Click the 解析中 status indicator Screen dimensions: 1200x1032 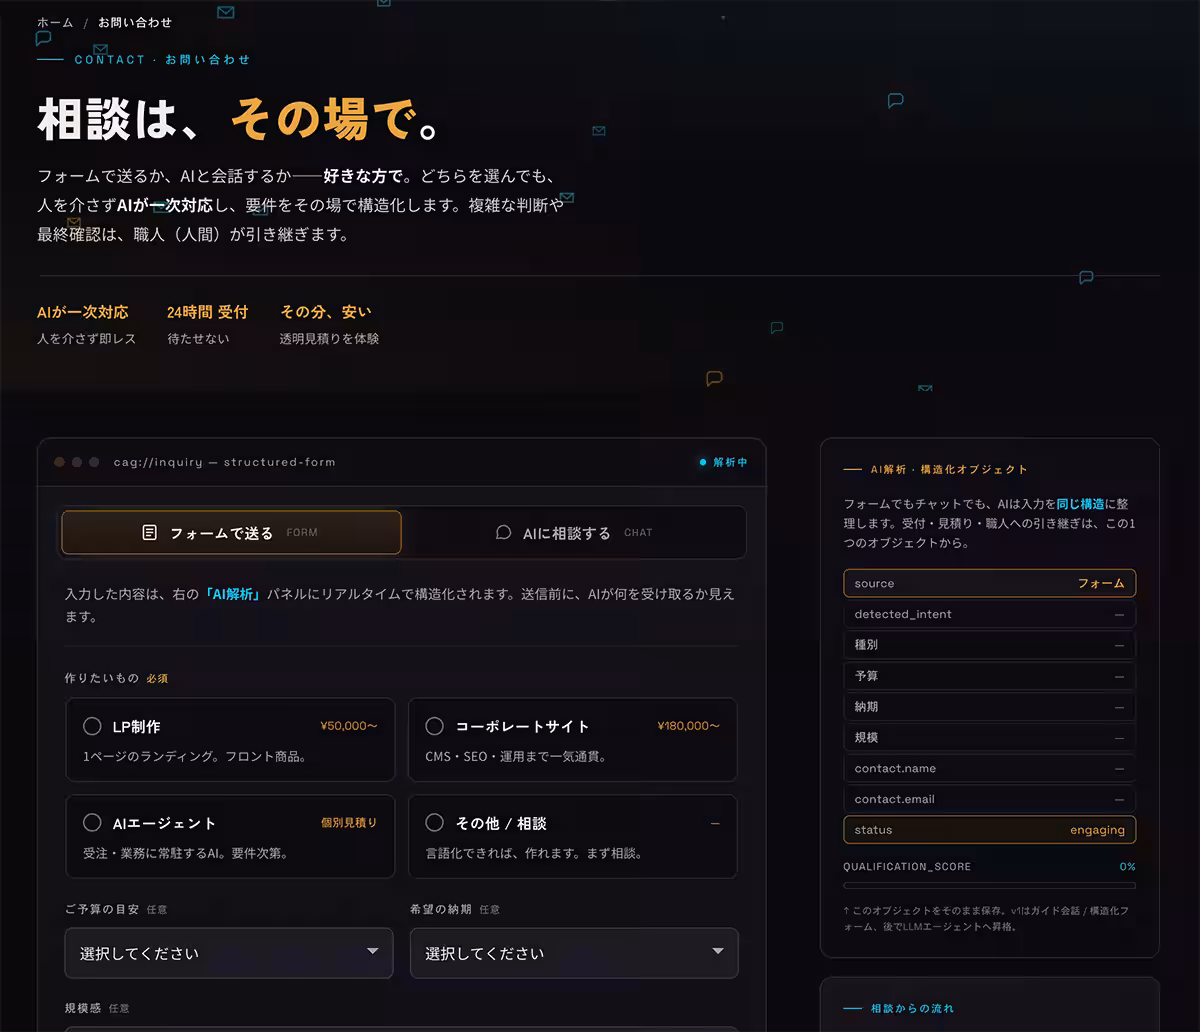724,462
